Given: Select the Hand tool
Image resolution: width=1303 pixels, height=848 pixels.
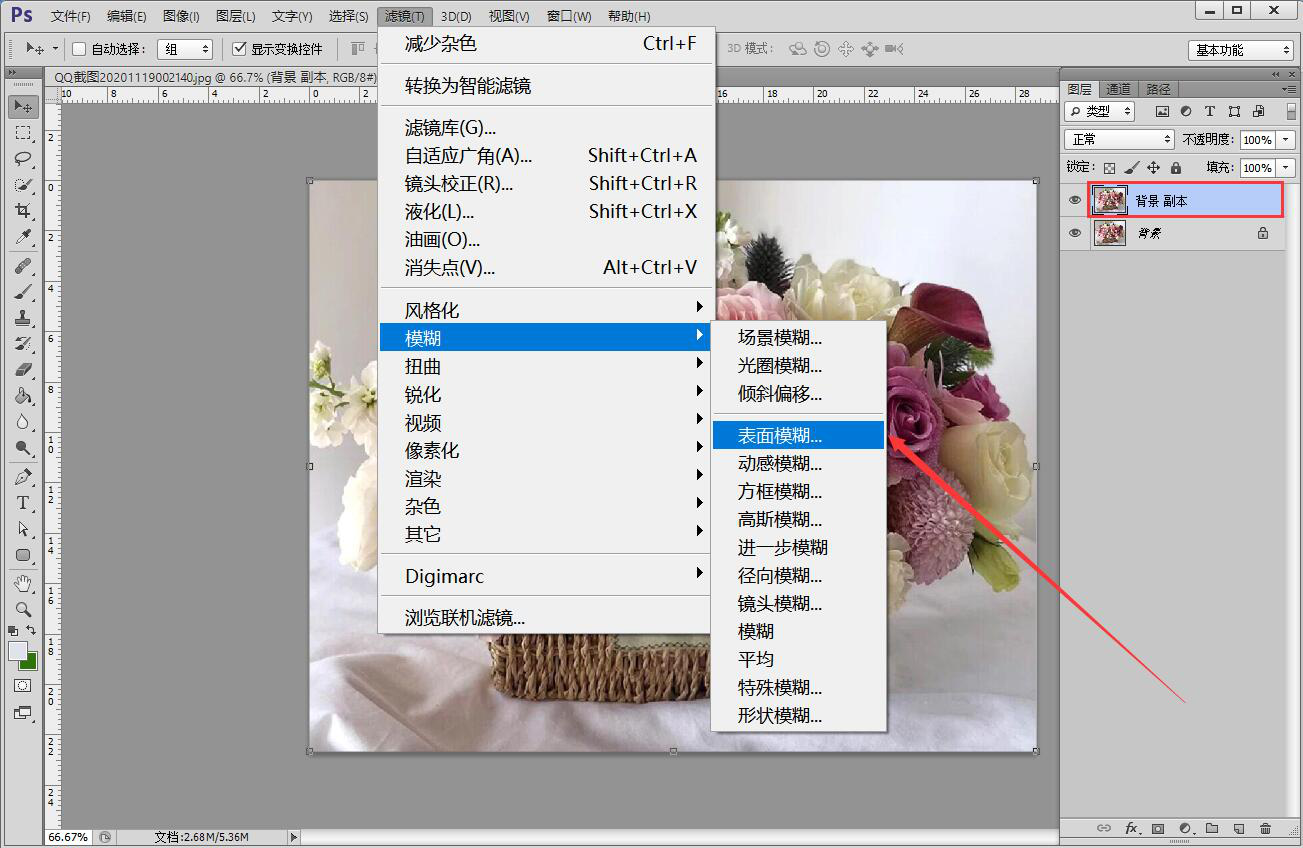Looking at the screenshot, I should pyautogui.click(x=23, y=583).
